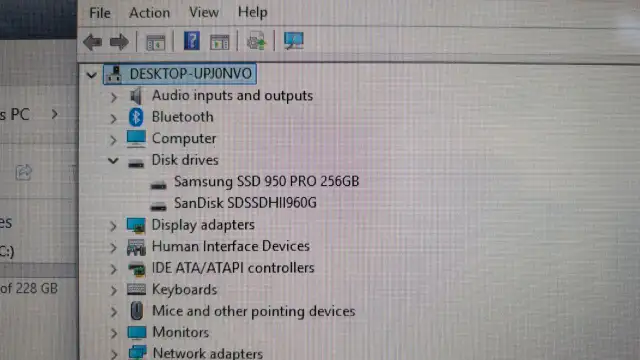The width and height of the screenshot is (640, 360).
Task: Open the View menu
Action: tap(204, 13)
